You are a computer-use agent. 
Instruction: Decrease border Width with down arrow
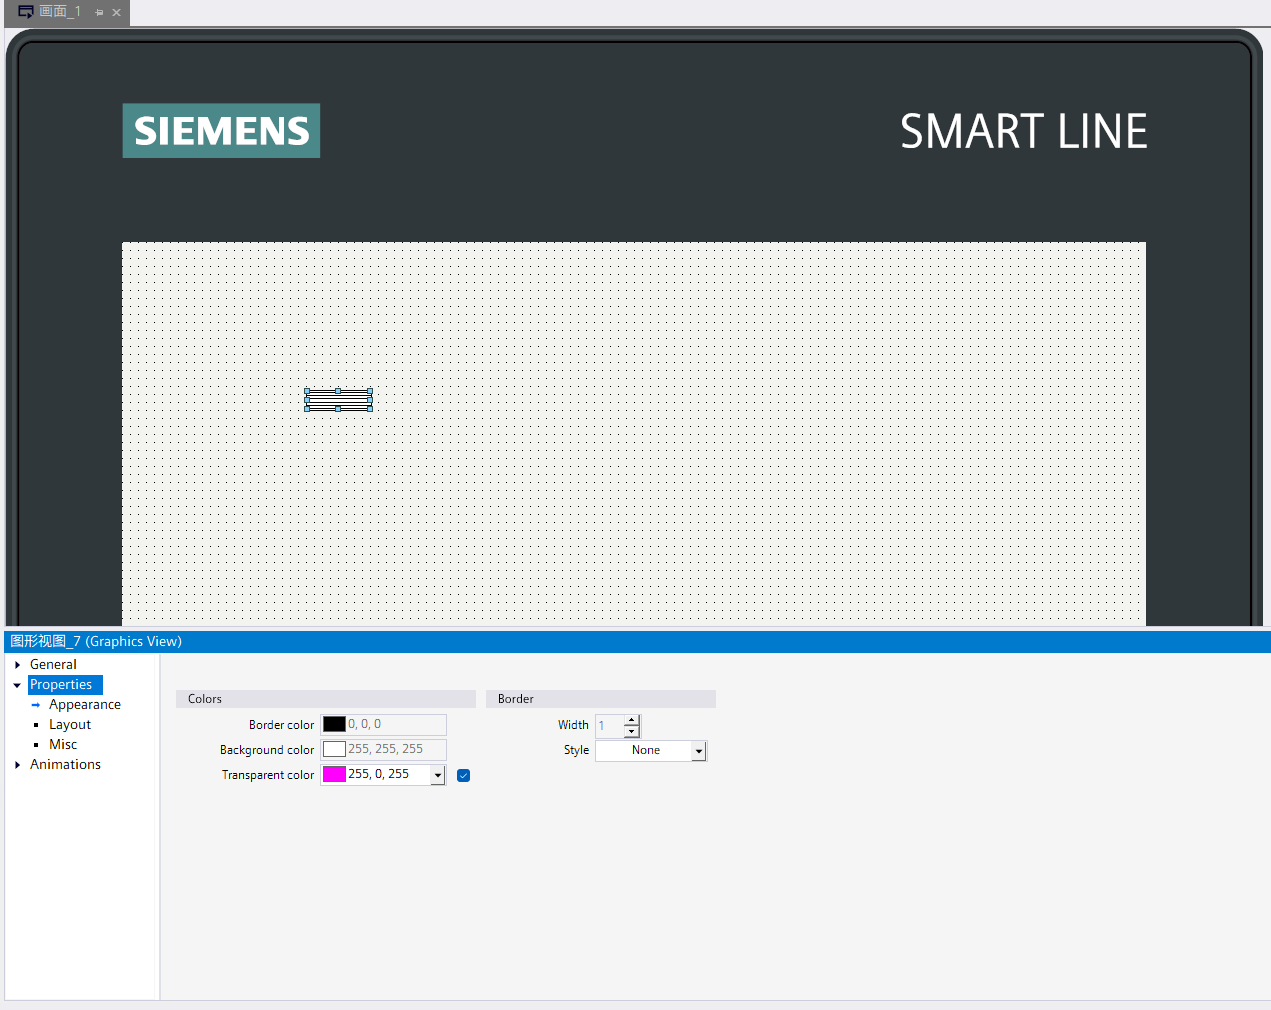click(631, 731)
